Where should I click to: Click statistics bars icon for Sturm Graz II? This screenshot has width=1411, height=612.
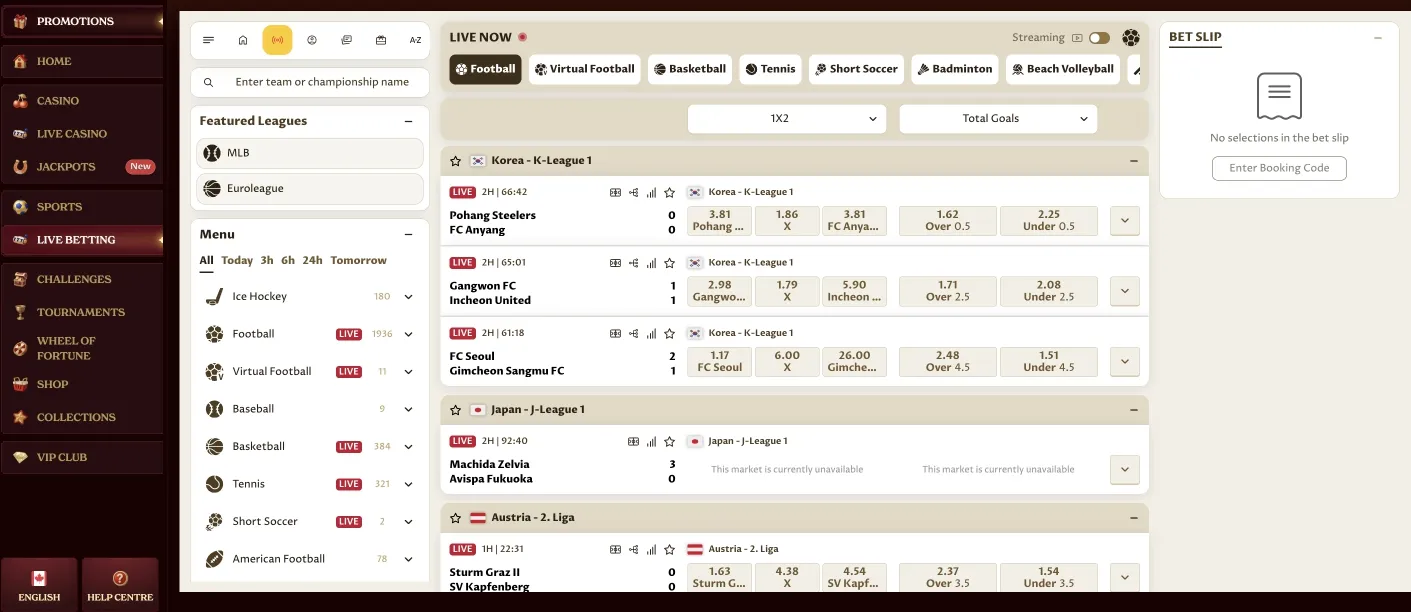pyautogui.click(x=652, y=549)
